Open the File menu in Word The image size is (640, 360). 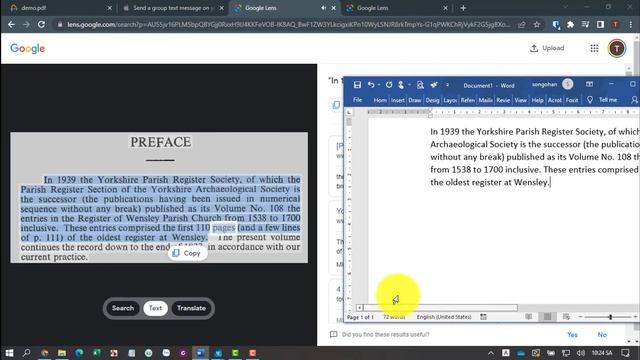358,100
